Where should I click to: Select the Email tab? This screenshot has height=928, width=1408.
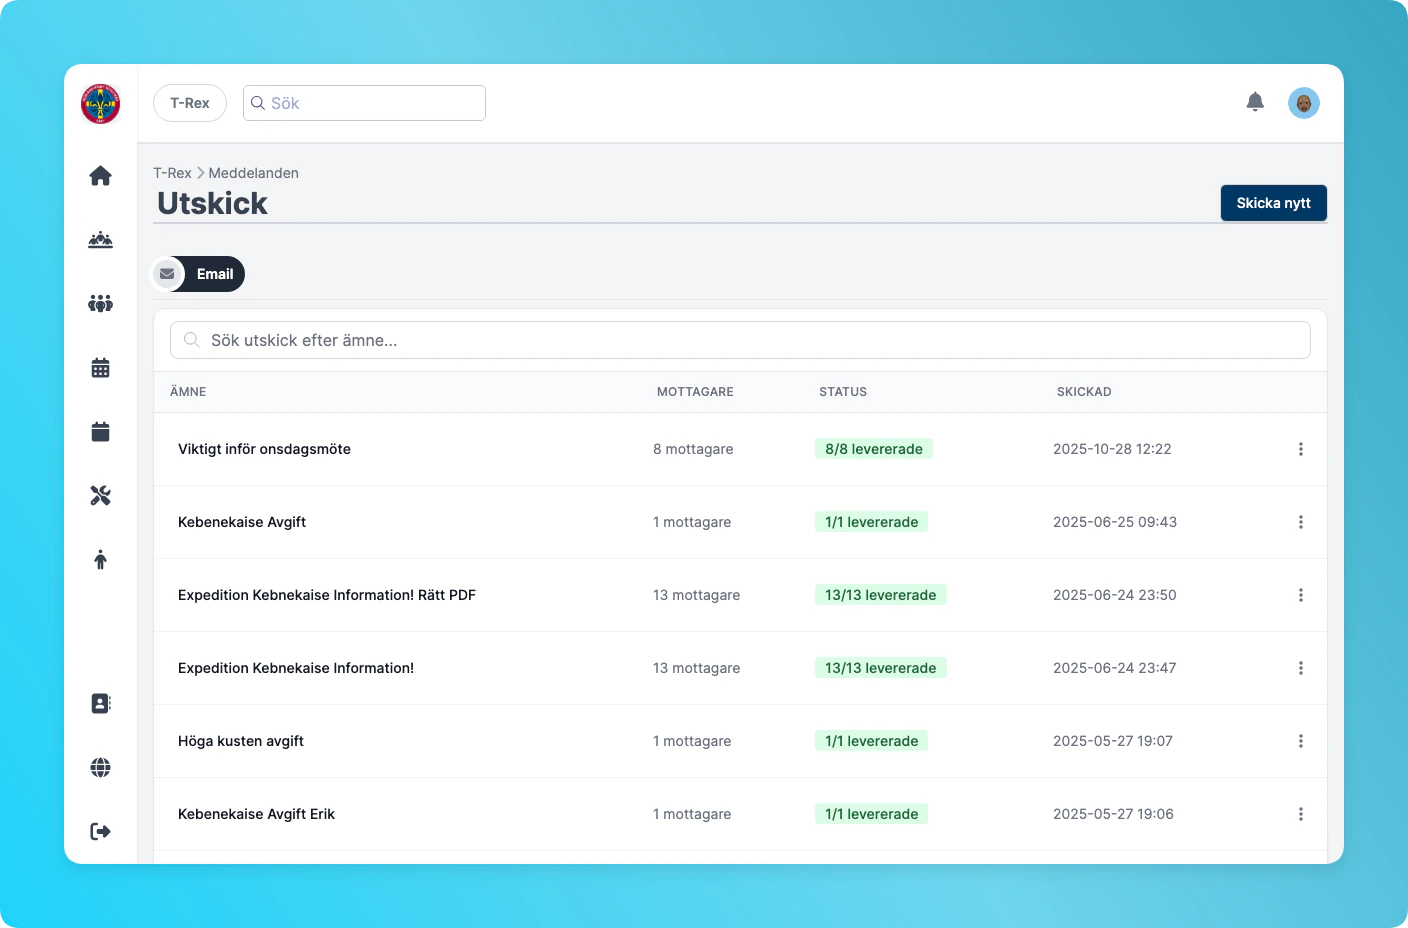[198, 274]
